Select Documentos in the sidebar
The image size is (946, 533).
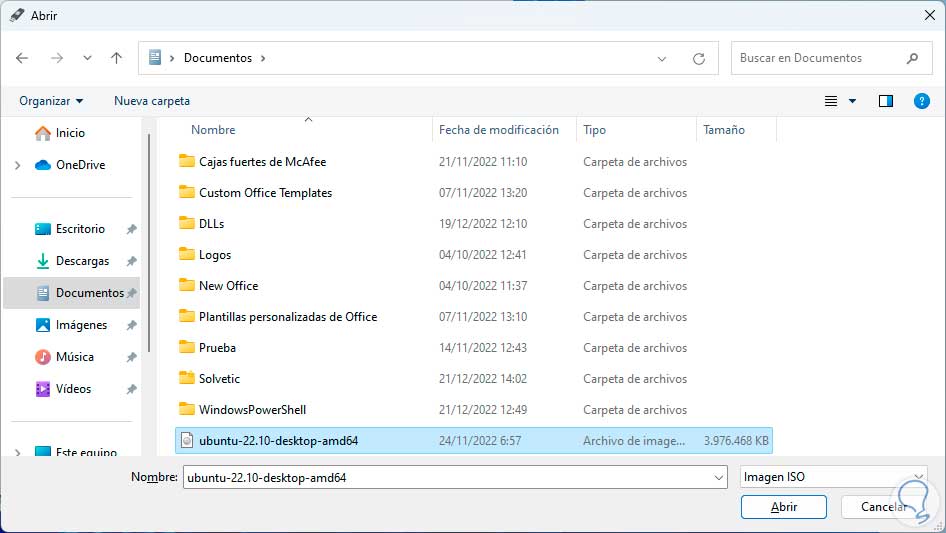(71, 293)
